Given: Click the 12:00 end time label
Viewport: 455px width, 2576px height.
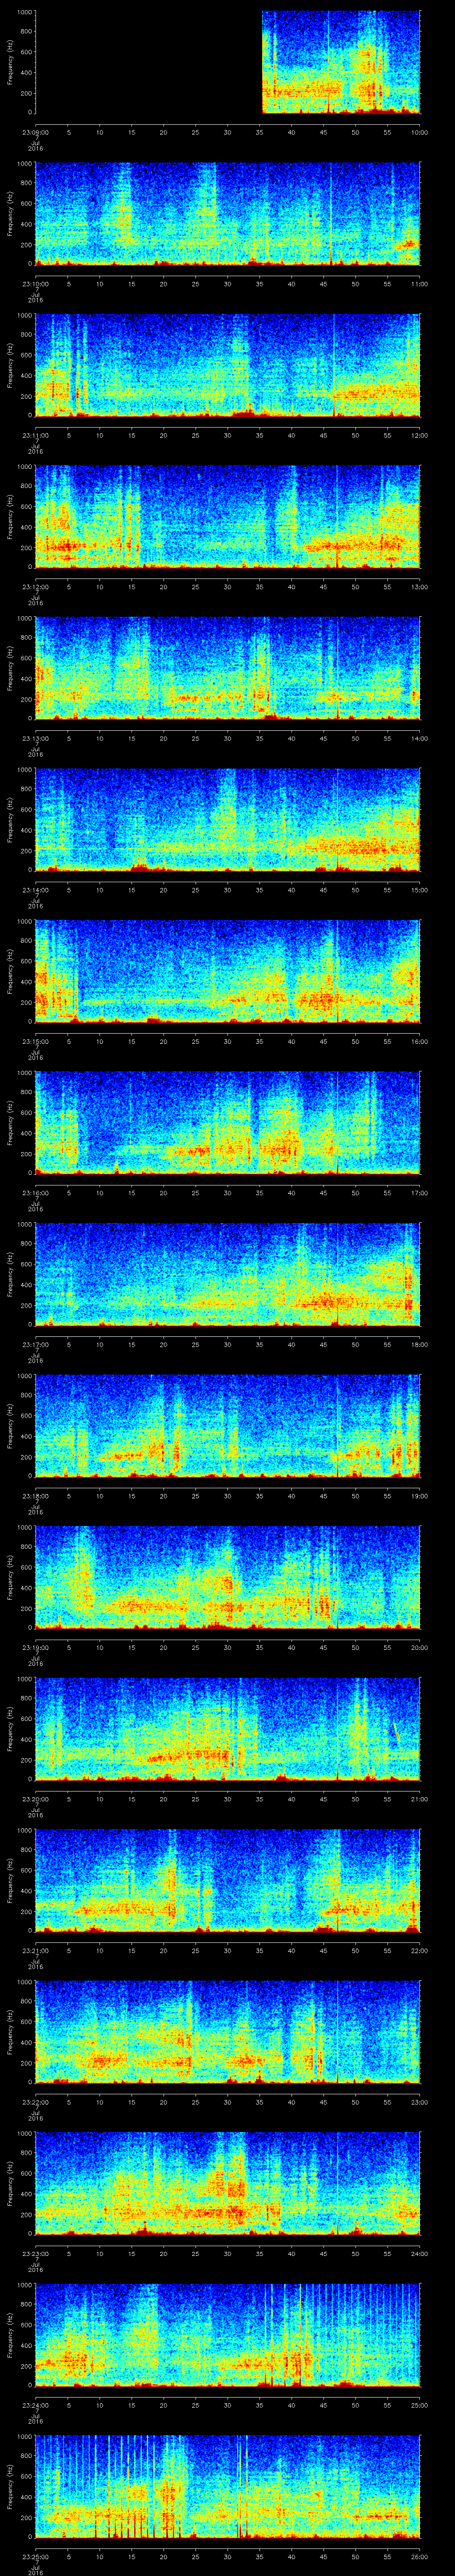Looking at the screenshot, I should pos(419,435).
